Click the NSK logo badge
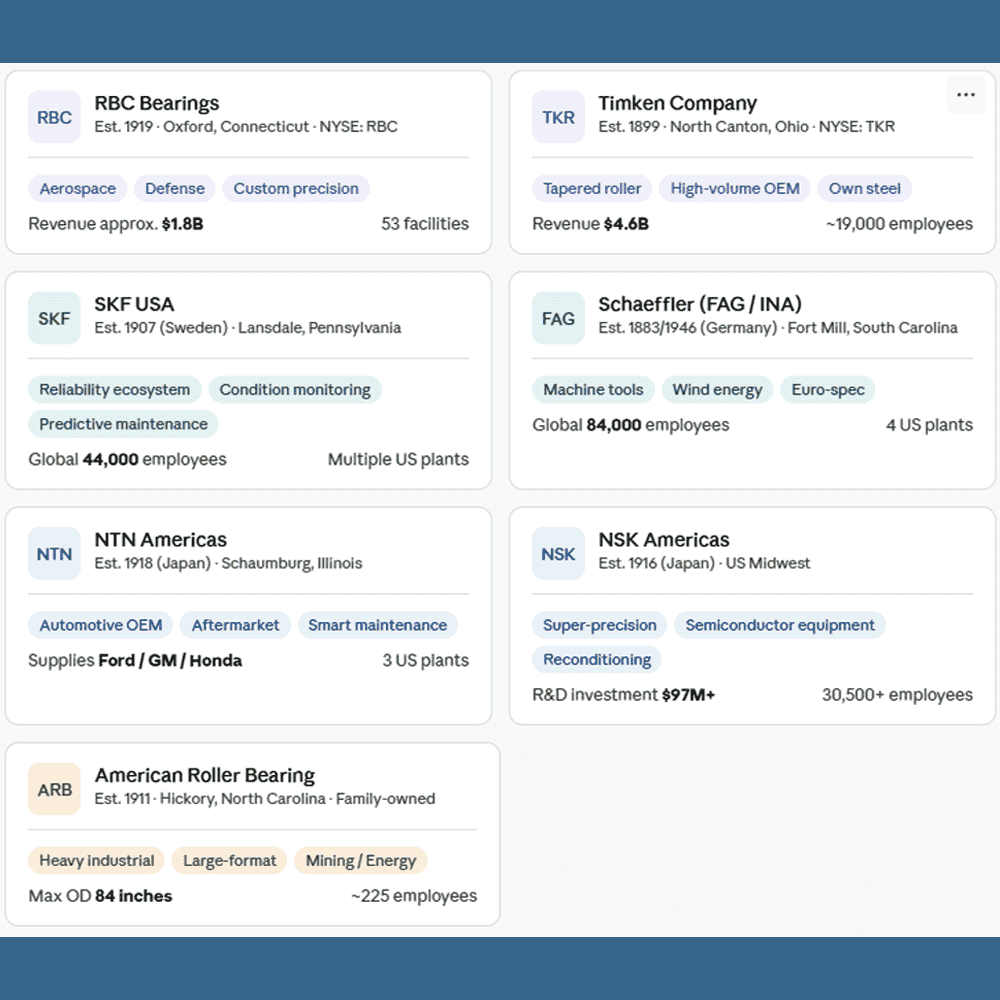 coord(558,554)
